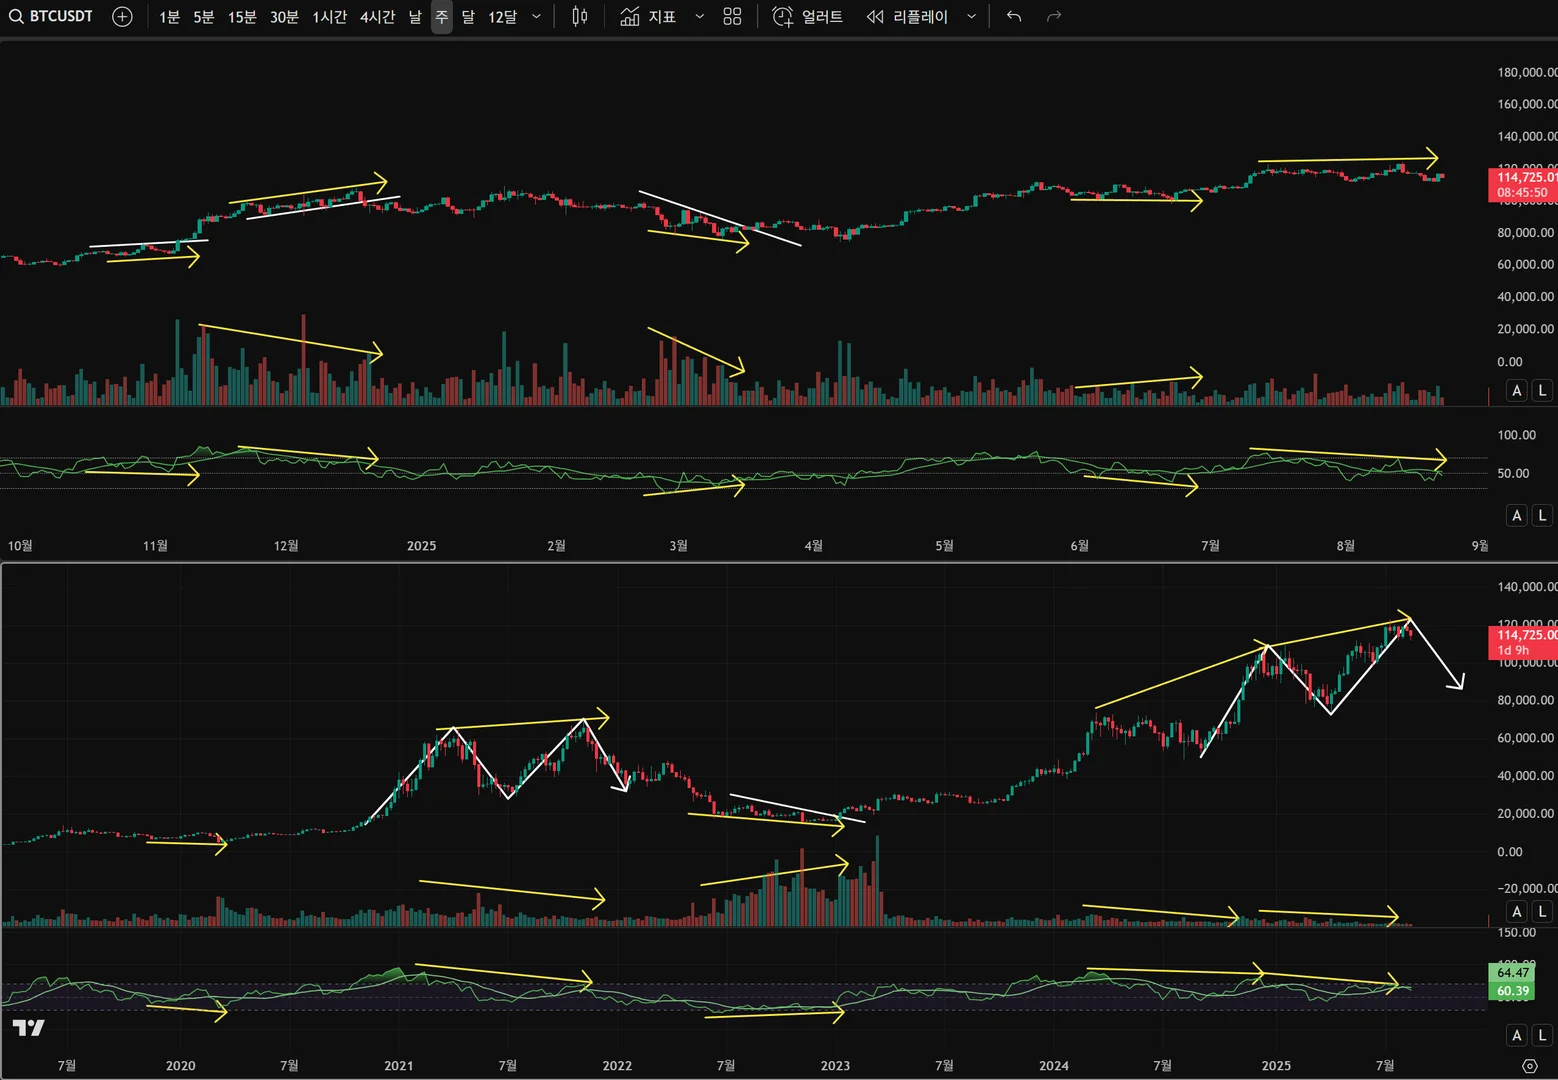Select the 15분 timeframe
The height and width of the screenshot is (1080, 1558).
tap(242, 17)
